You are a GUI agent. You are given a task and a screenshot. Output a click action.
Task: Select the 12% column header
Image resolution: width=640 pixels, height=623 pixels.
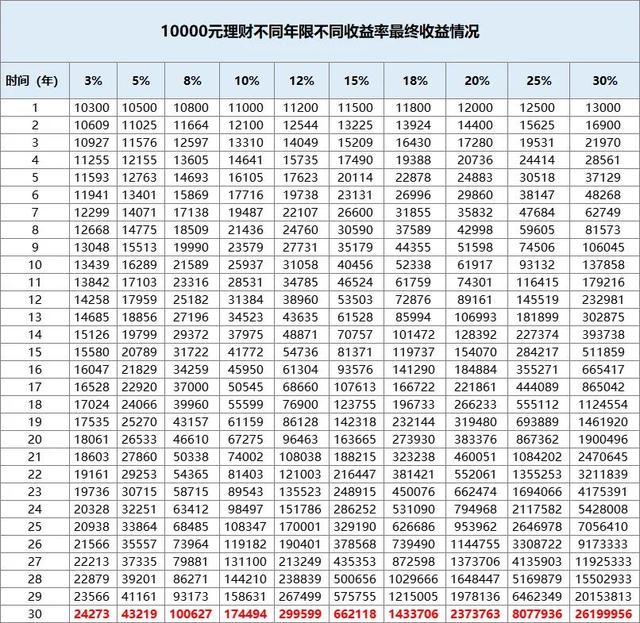[302, 81]
